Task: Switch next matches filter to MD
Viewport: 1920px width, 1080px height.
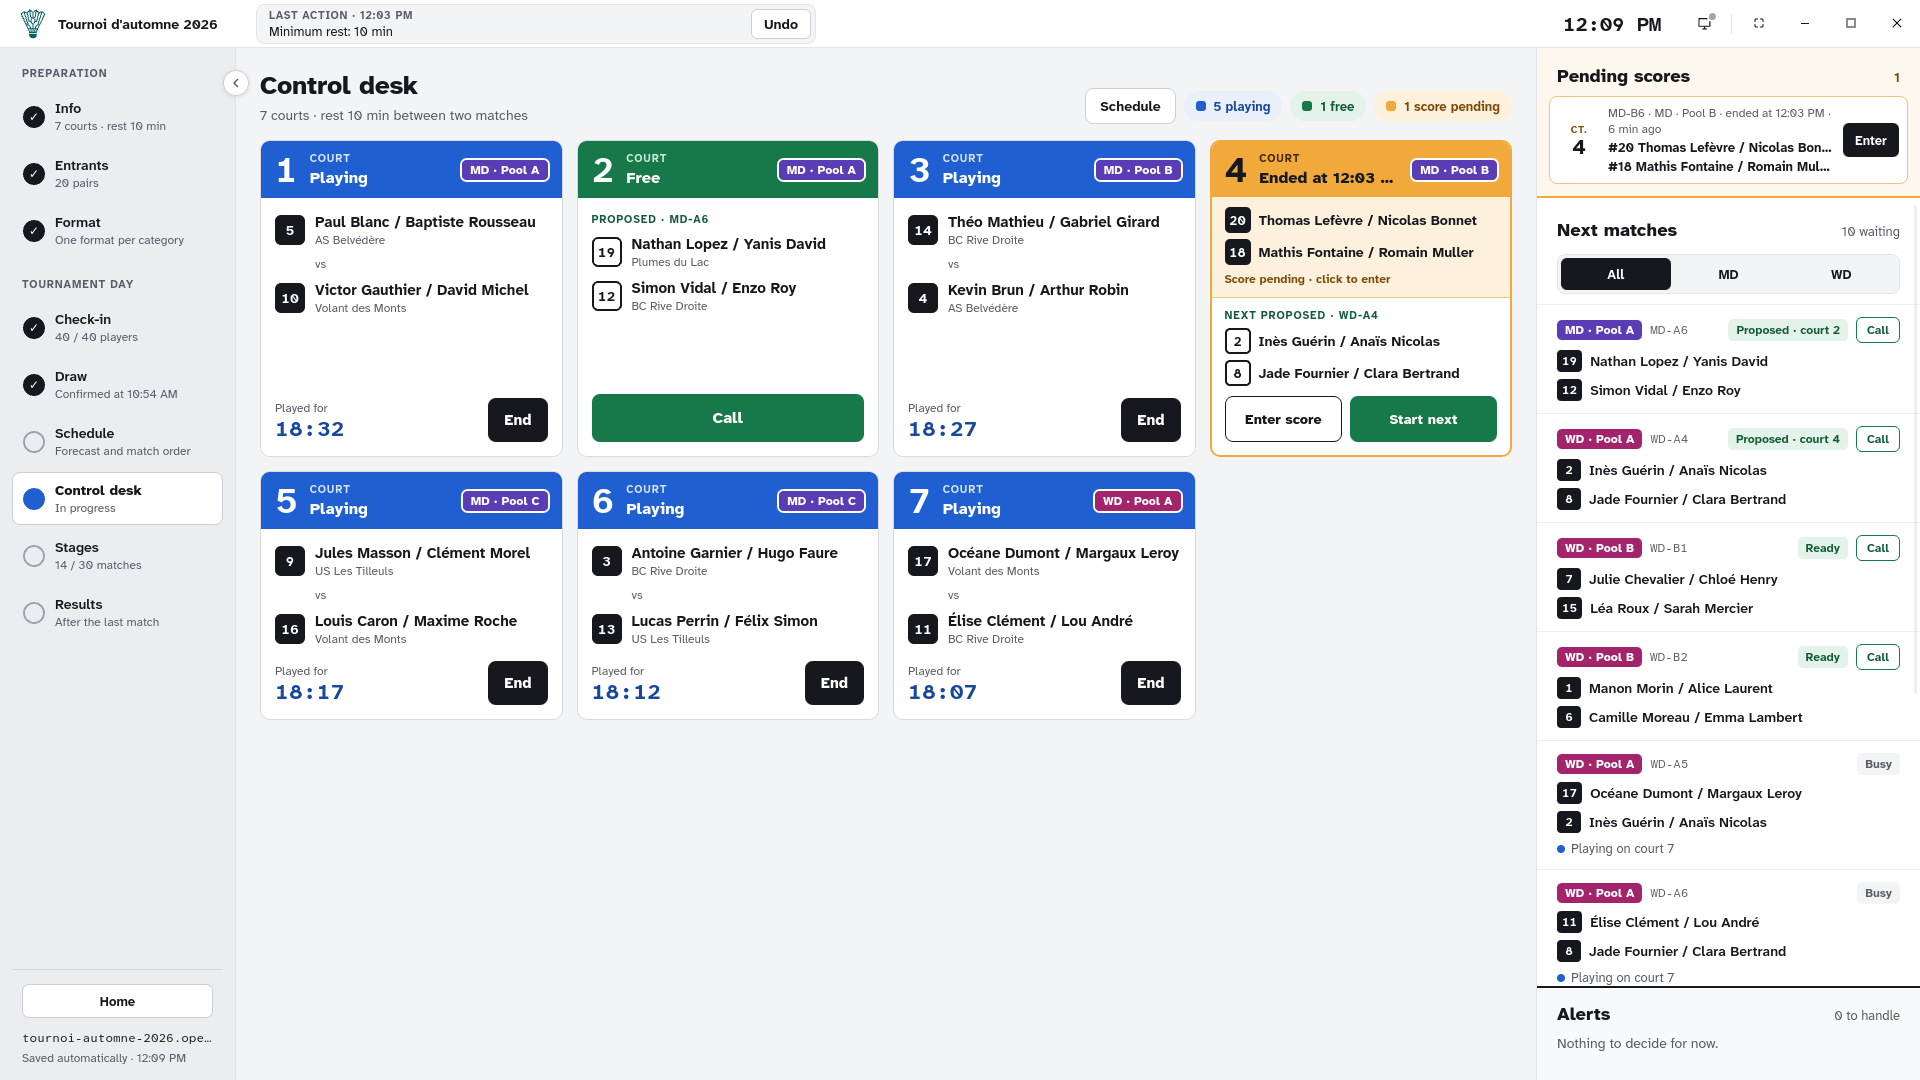Action: 1728,274
